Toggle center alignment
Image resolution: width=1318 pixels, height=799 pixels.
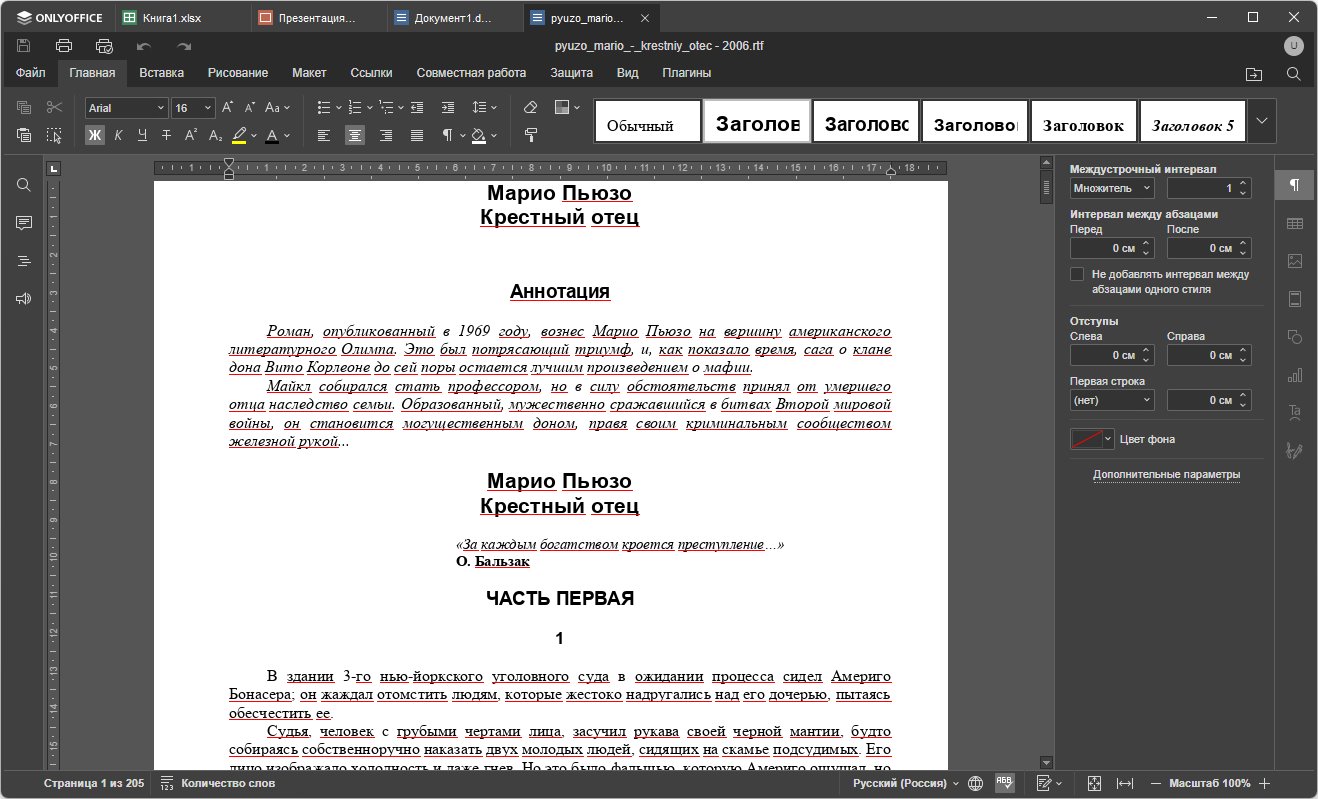click(x=355, y=135)
